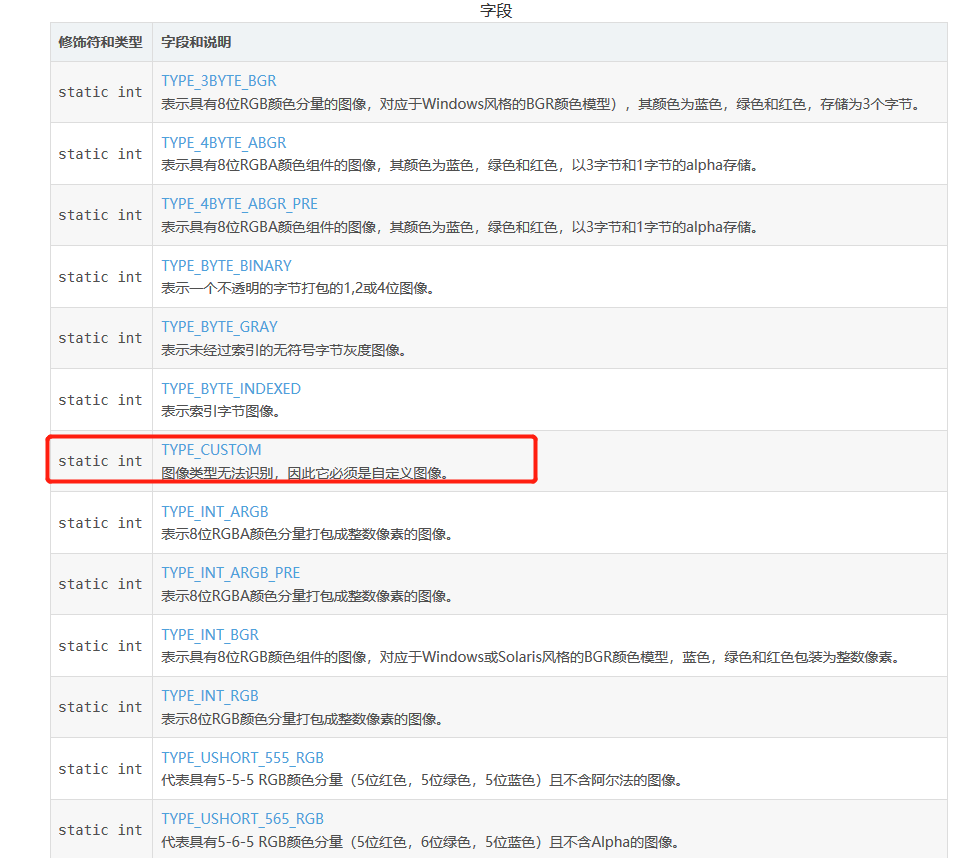Screen dimensions: 954x858
Task: Open the TYPE_BYTE_BINARY field link
Action: [x=226, y=265]
